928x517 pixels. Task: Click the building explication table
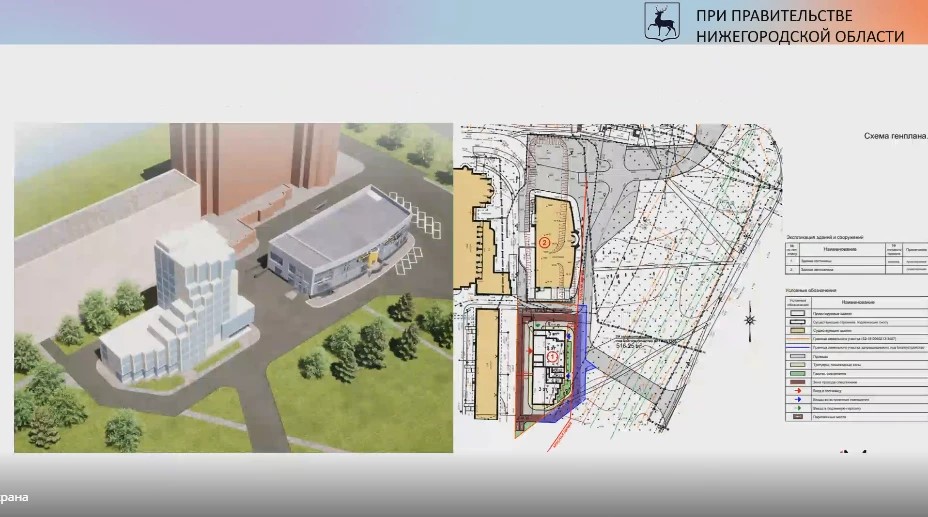point(855,256)
